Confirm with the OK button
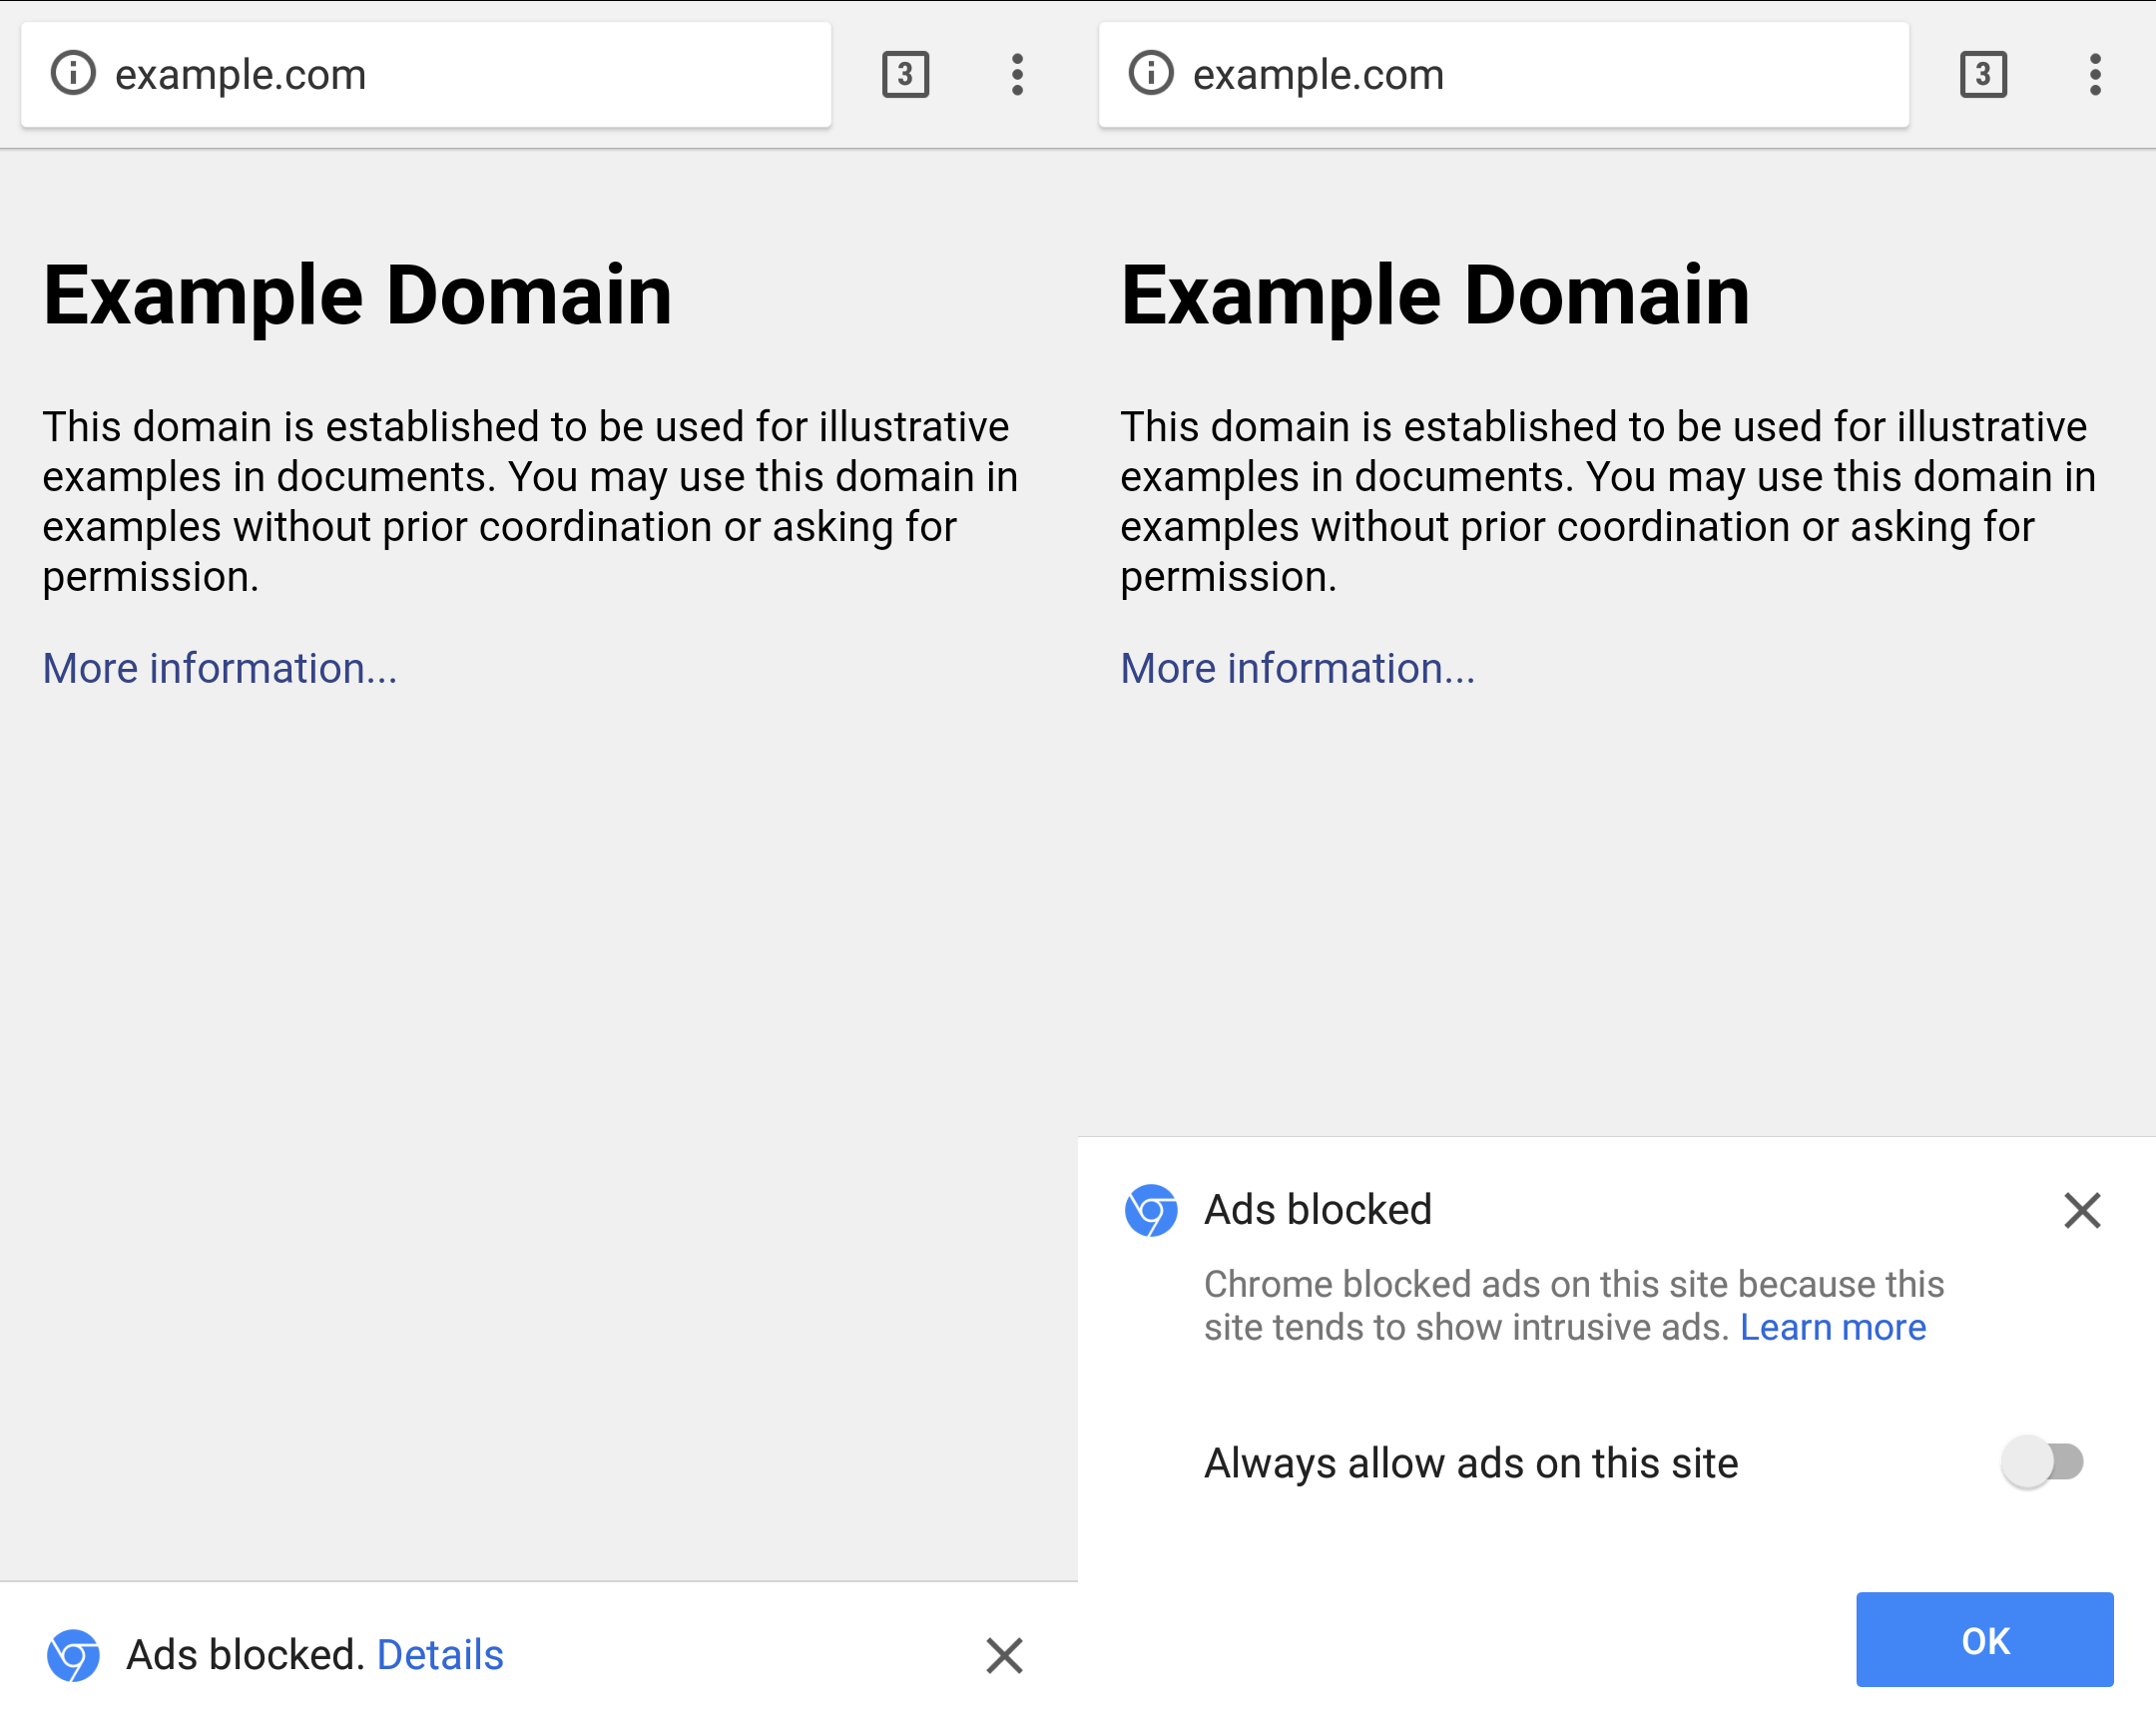 pos(1985,1640)
